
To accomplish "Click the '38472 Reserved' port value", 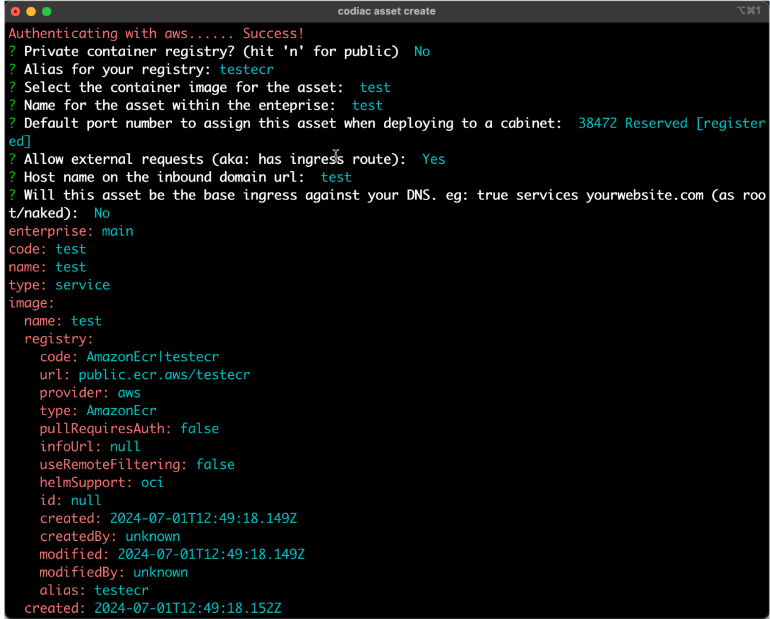I will [x=632, y=123].
